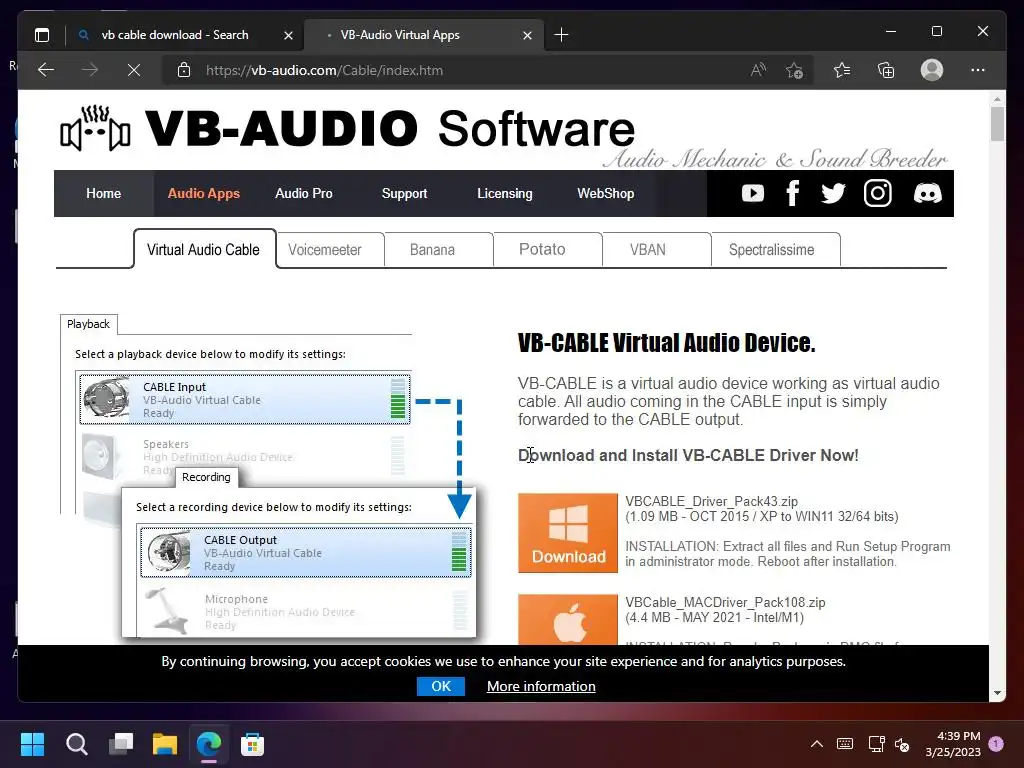Switch to the Potato tab
1024x768 pixels.
coord(547,249)
